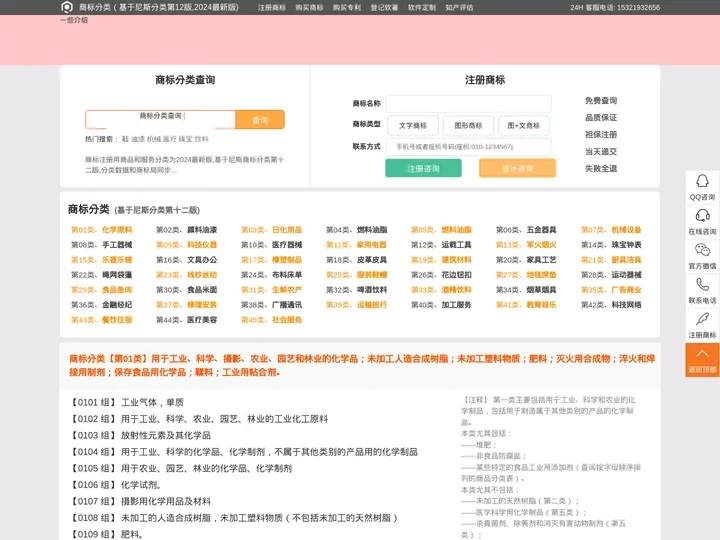Open 第09类 科技仪器 category
This screenshot has width=720, height=540.
(x=186, y=245)
